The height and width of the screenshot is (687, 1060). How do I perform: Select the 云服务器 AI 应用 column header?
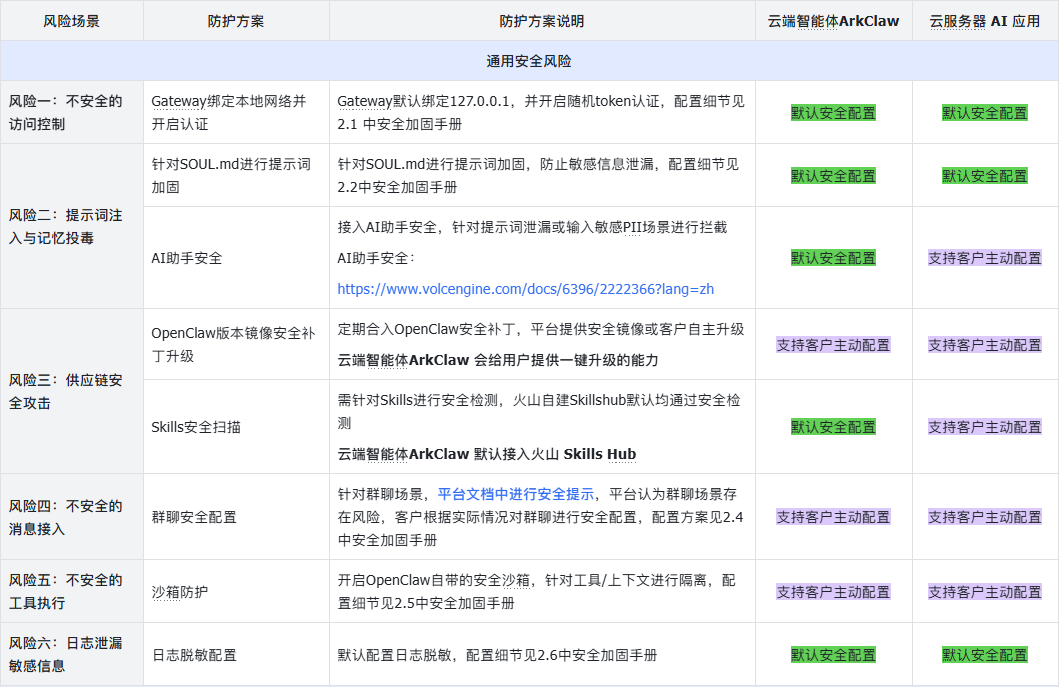985,21
